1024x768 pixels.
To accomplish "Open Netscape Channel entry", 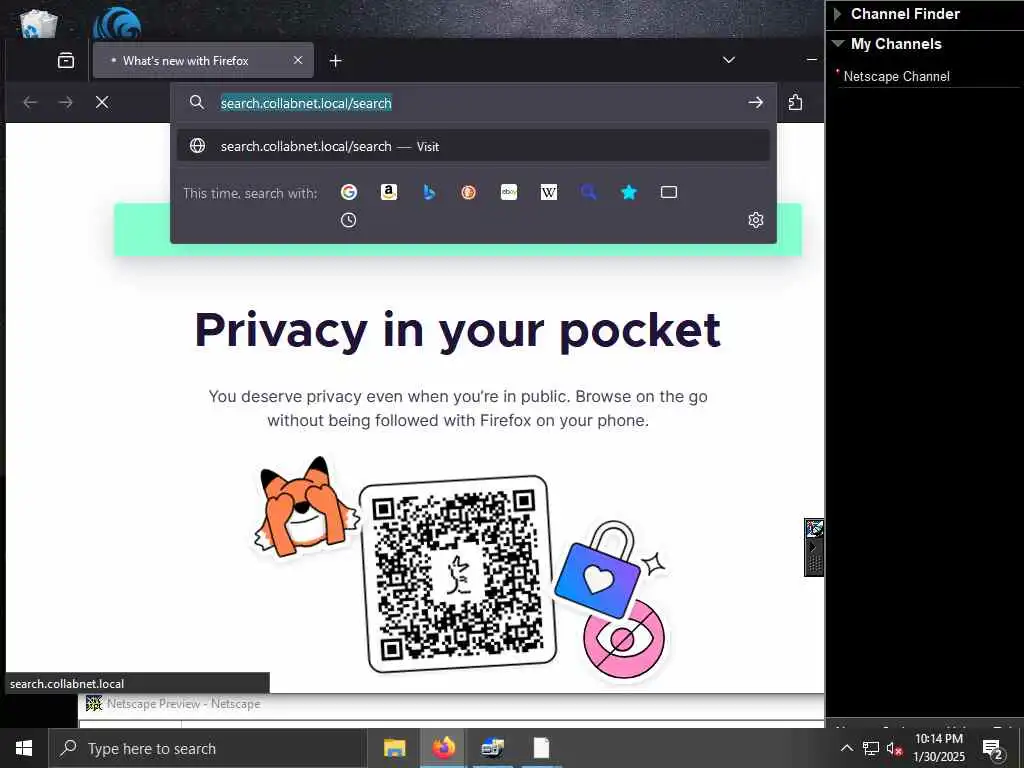I will pyautogui.click(x=896, y=76).
